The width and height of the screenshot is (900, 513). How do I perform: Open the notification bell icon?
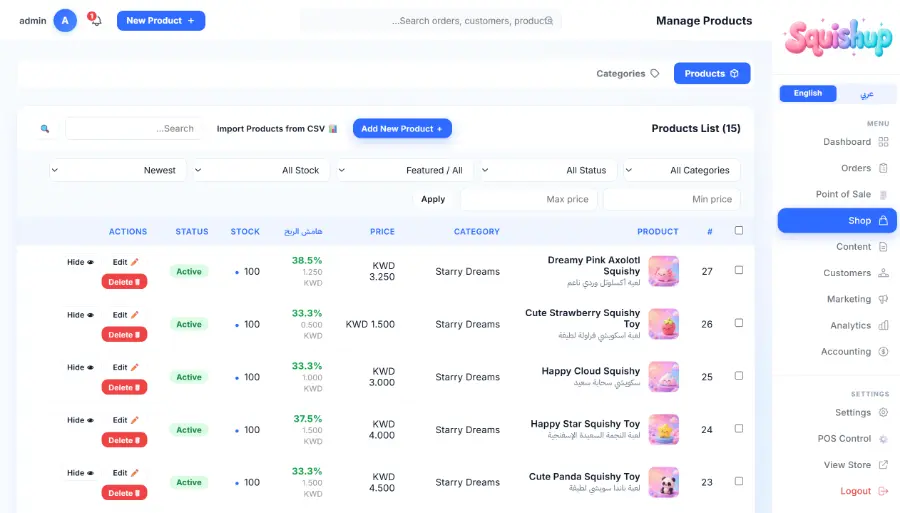pyautogui.click(x=95, y=20)
